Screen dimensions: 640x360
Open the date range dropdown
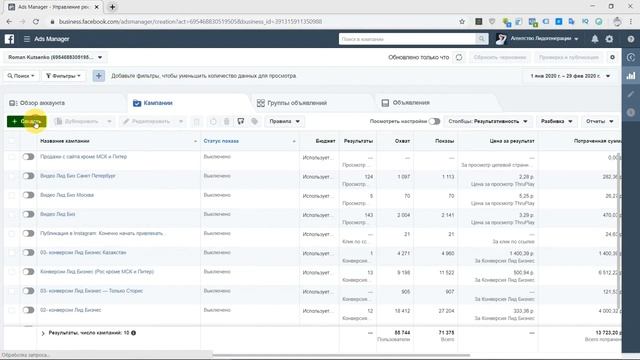pyautogui.click(x=570, y=76)
